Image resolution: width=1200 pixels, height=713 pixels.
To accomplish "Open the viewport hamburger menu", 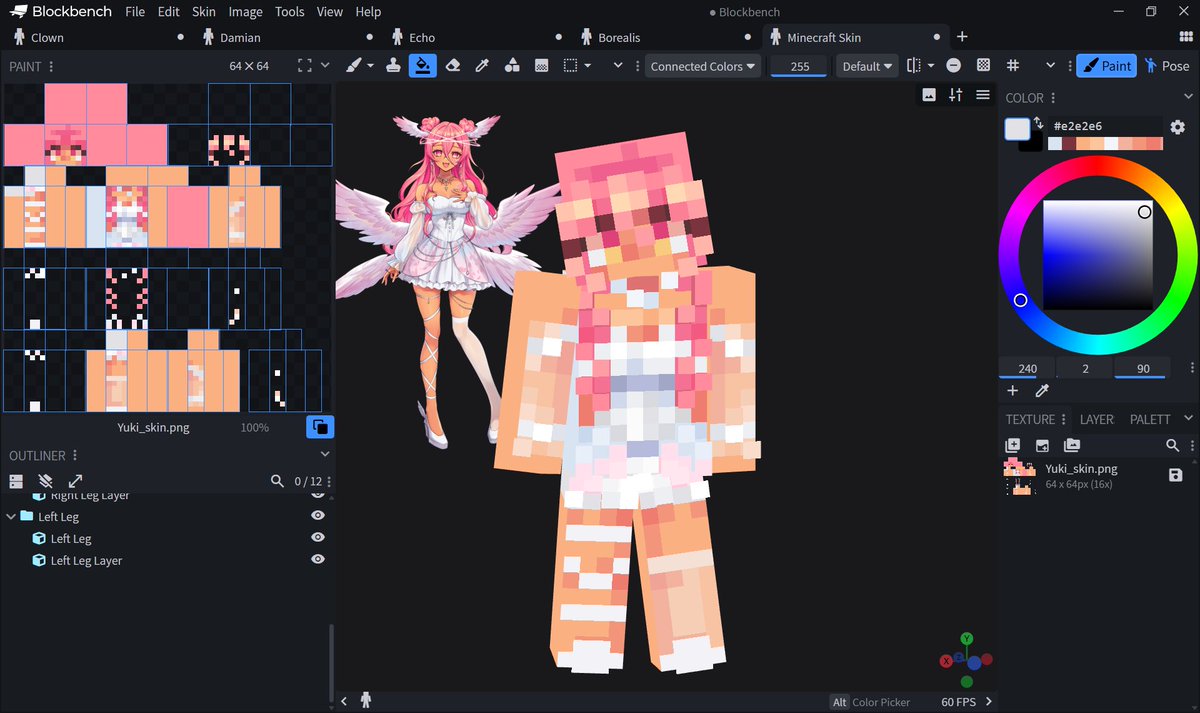I will 983,95.
